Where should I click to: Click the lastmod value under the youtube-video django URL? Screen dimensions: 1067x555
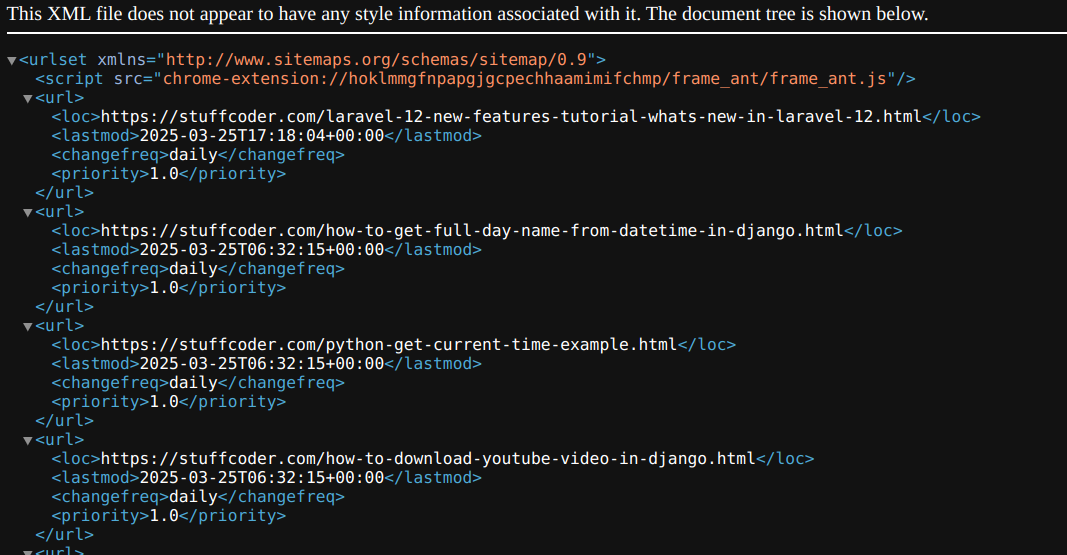(x=262, y=477)
